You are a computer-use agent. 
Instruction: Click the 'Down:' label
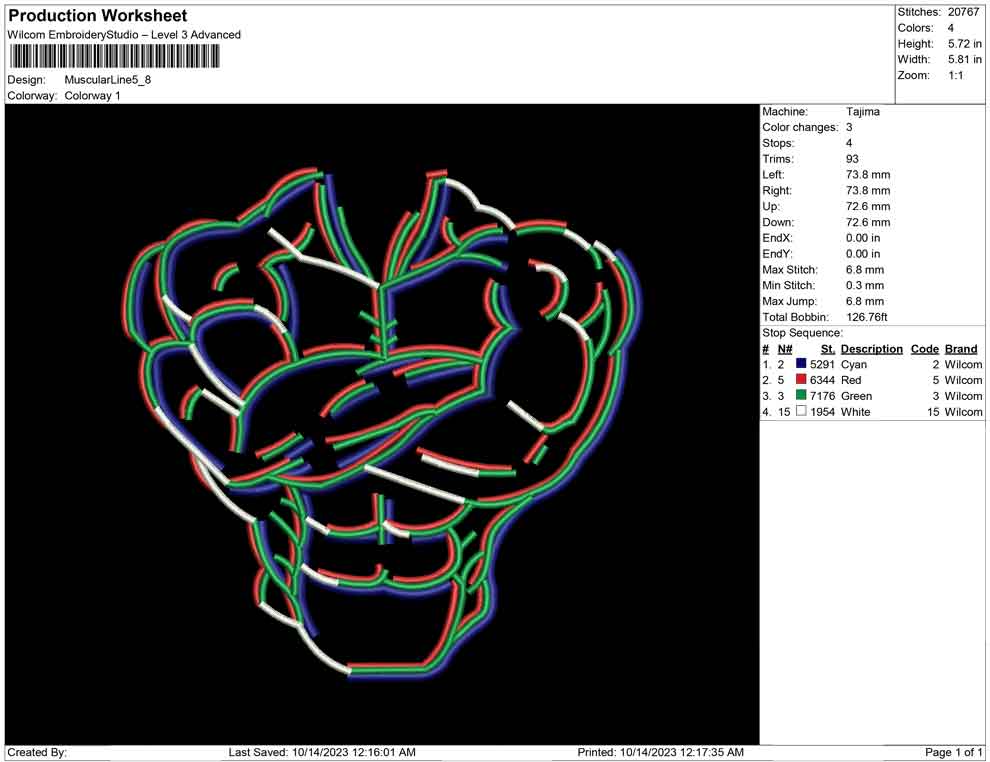point(778,222)
